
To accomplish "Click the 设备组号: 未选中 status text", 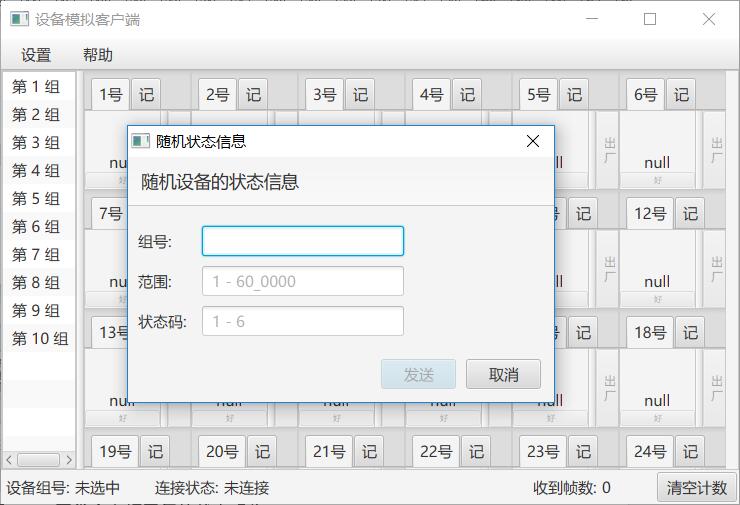I will 63,488.
